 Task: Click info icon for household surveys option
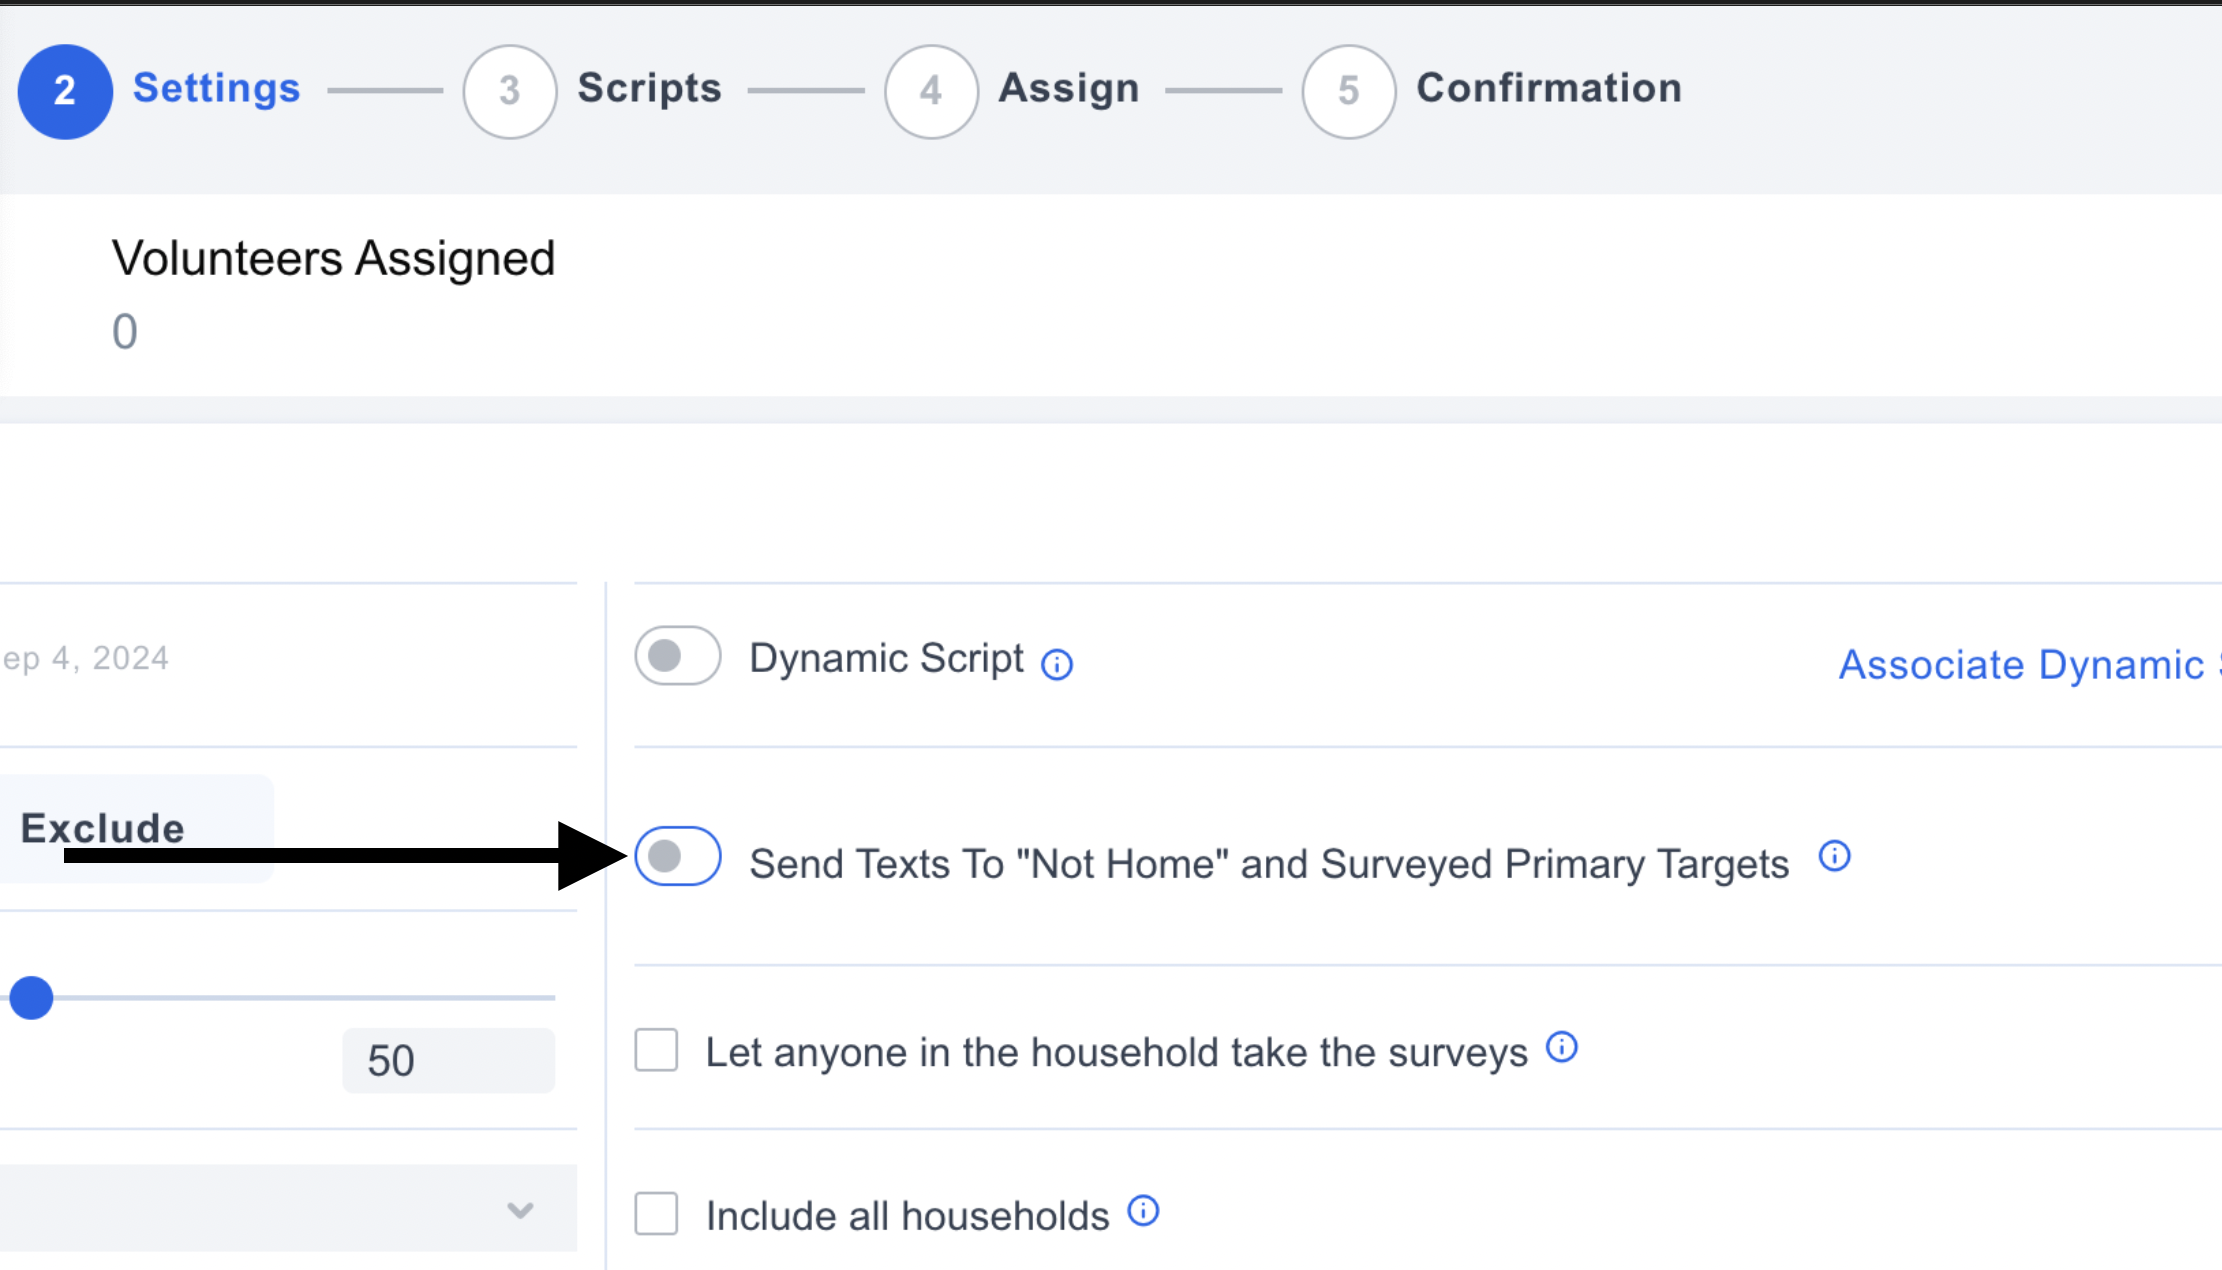click(x=1561, y=1047)
